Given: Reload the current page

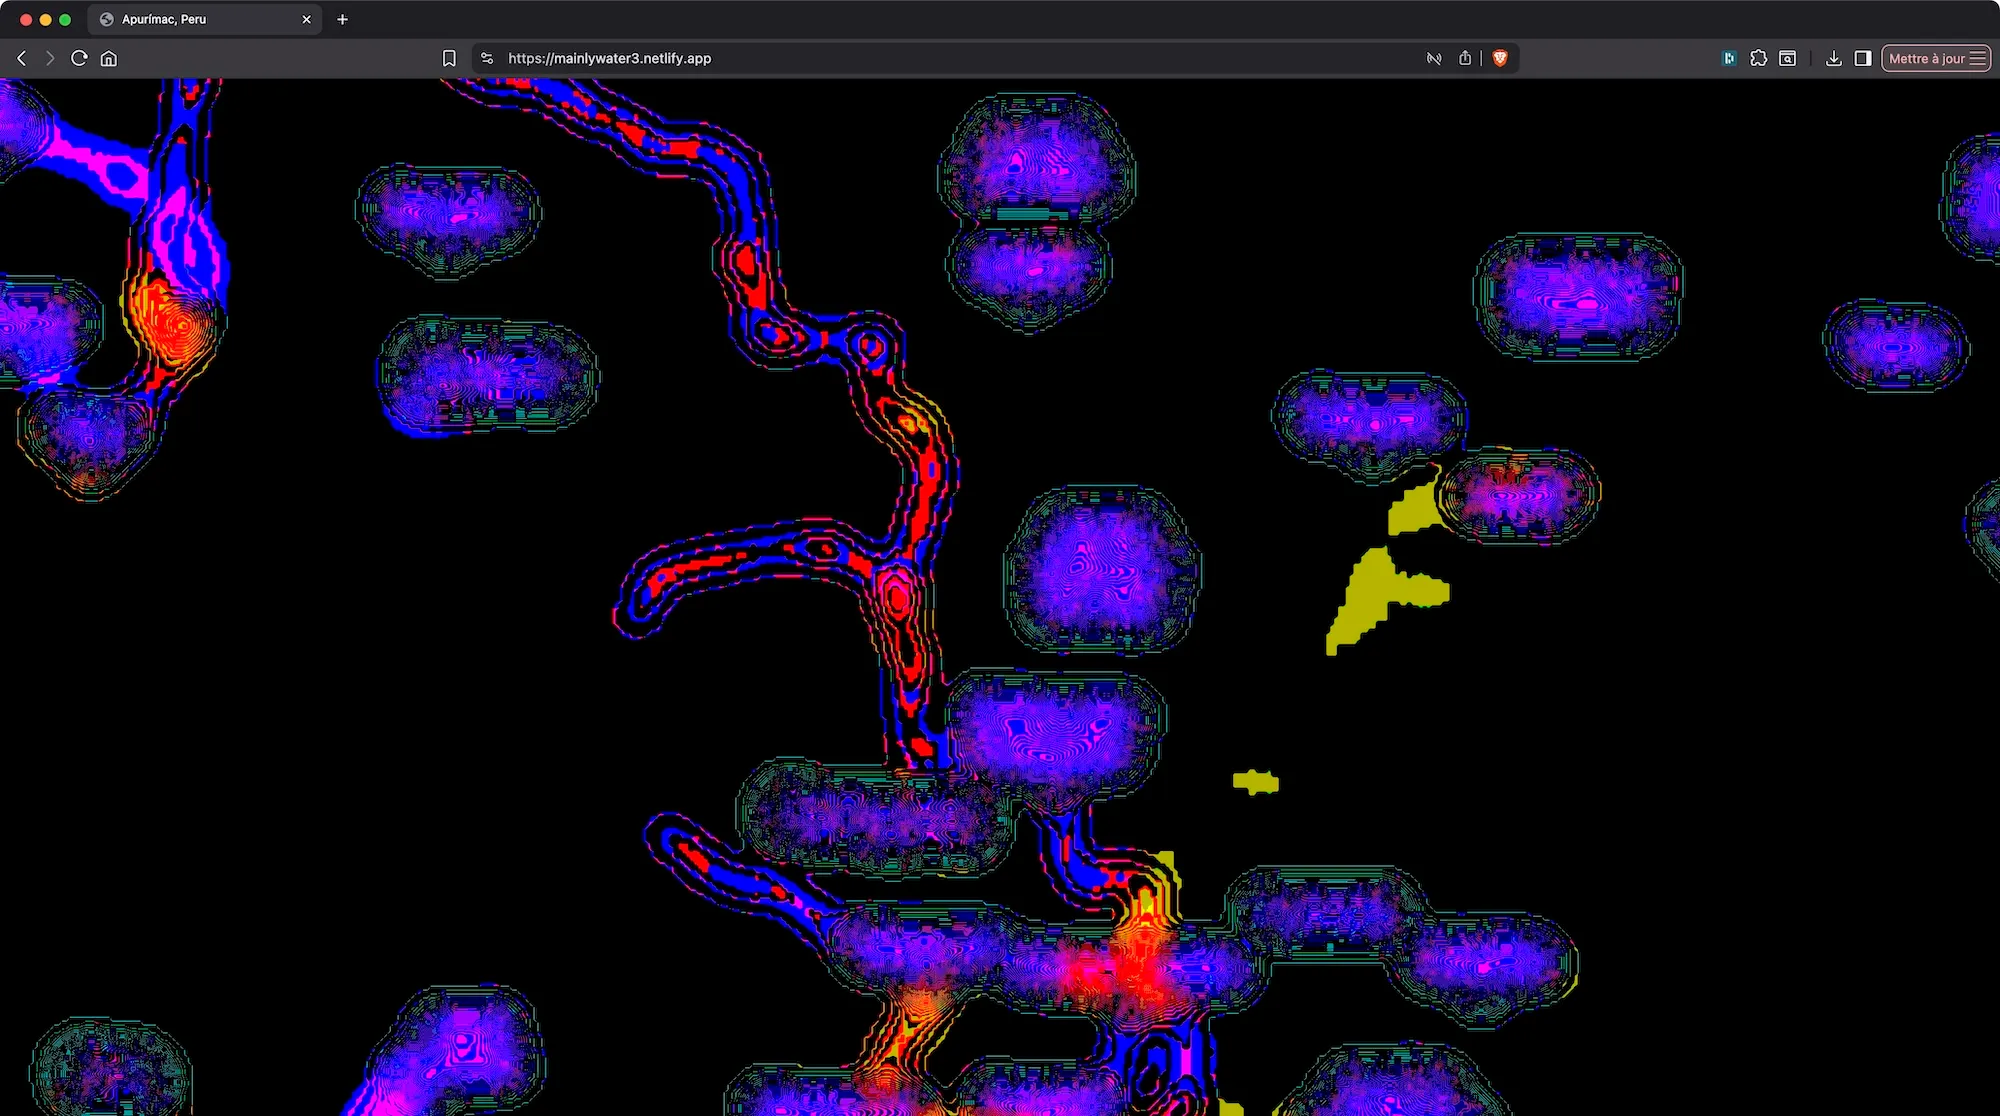Looking at the screenshot, I should [79, 58].
